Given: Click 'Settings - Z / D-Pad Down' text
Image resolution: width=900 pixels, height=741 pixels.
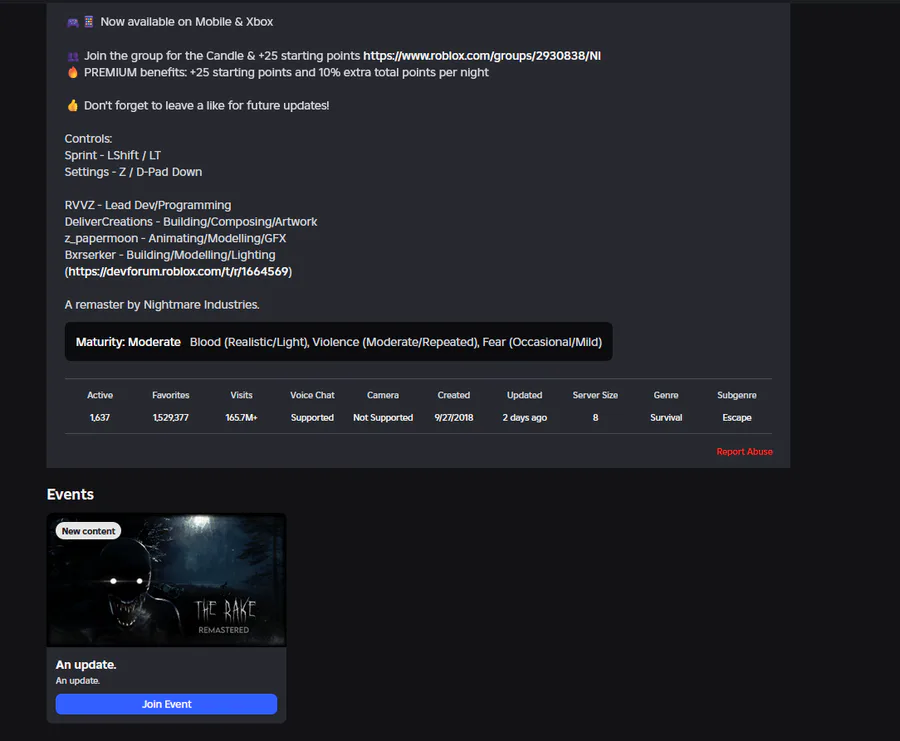Looking at the screenshot, I should [x=133, y=172].
